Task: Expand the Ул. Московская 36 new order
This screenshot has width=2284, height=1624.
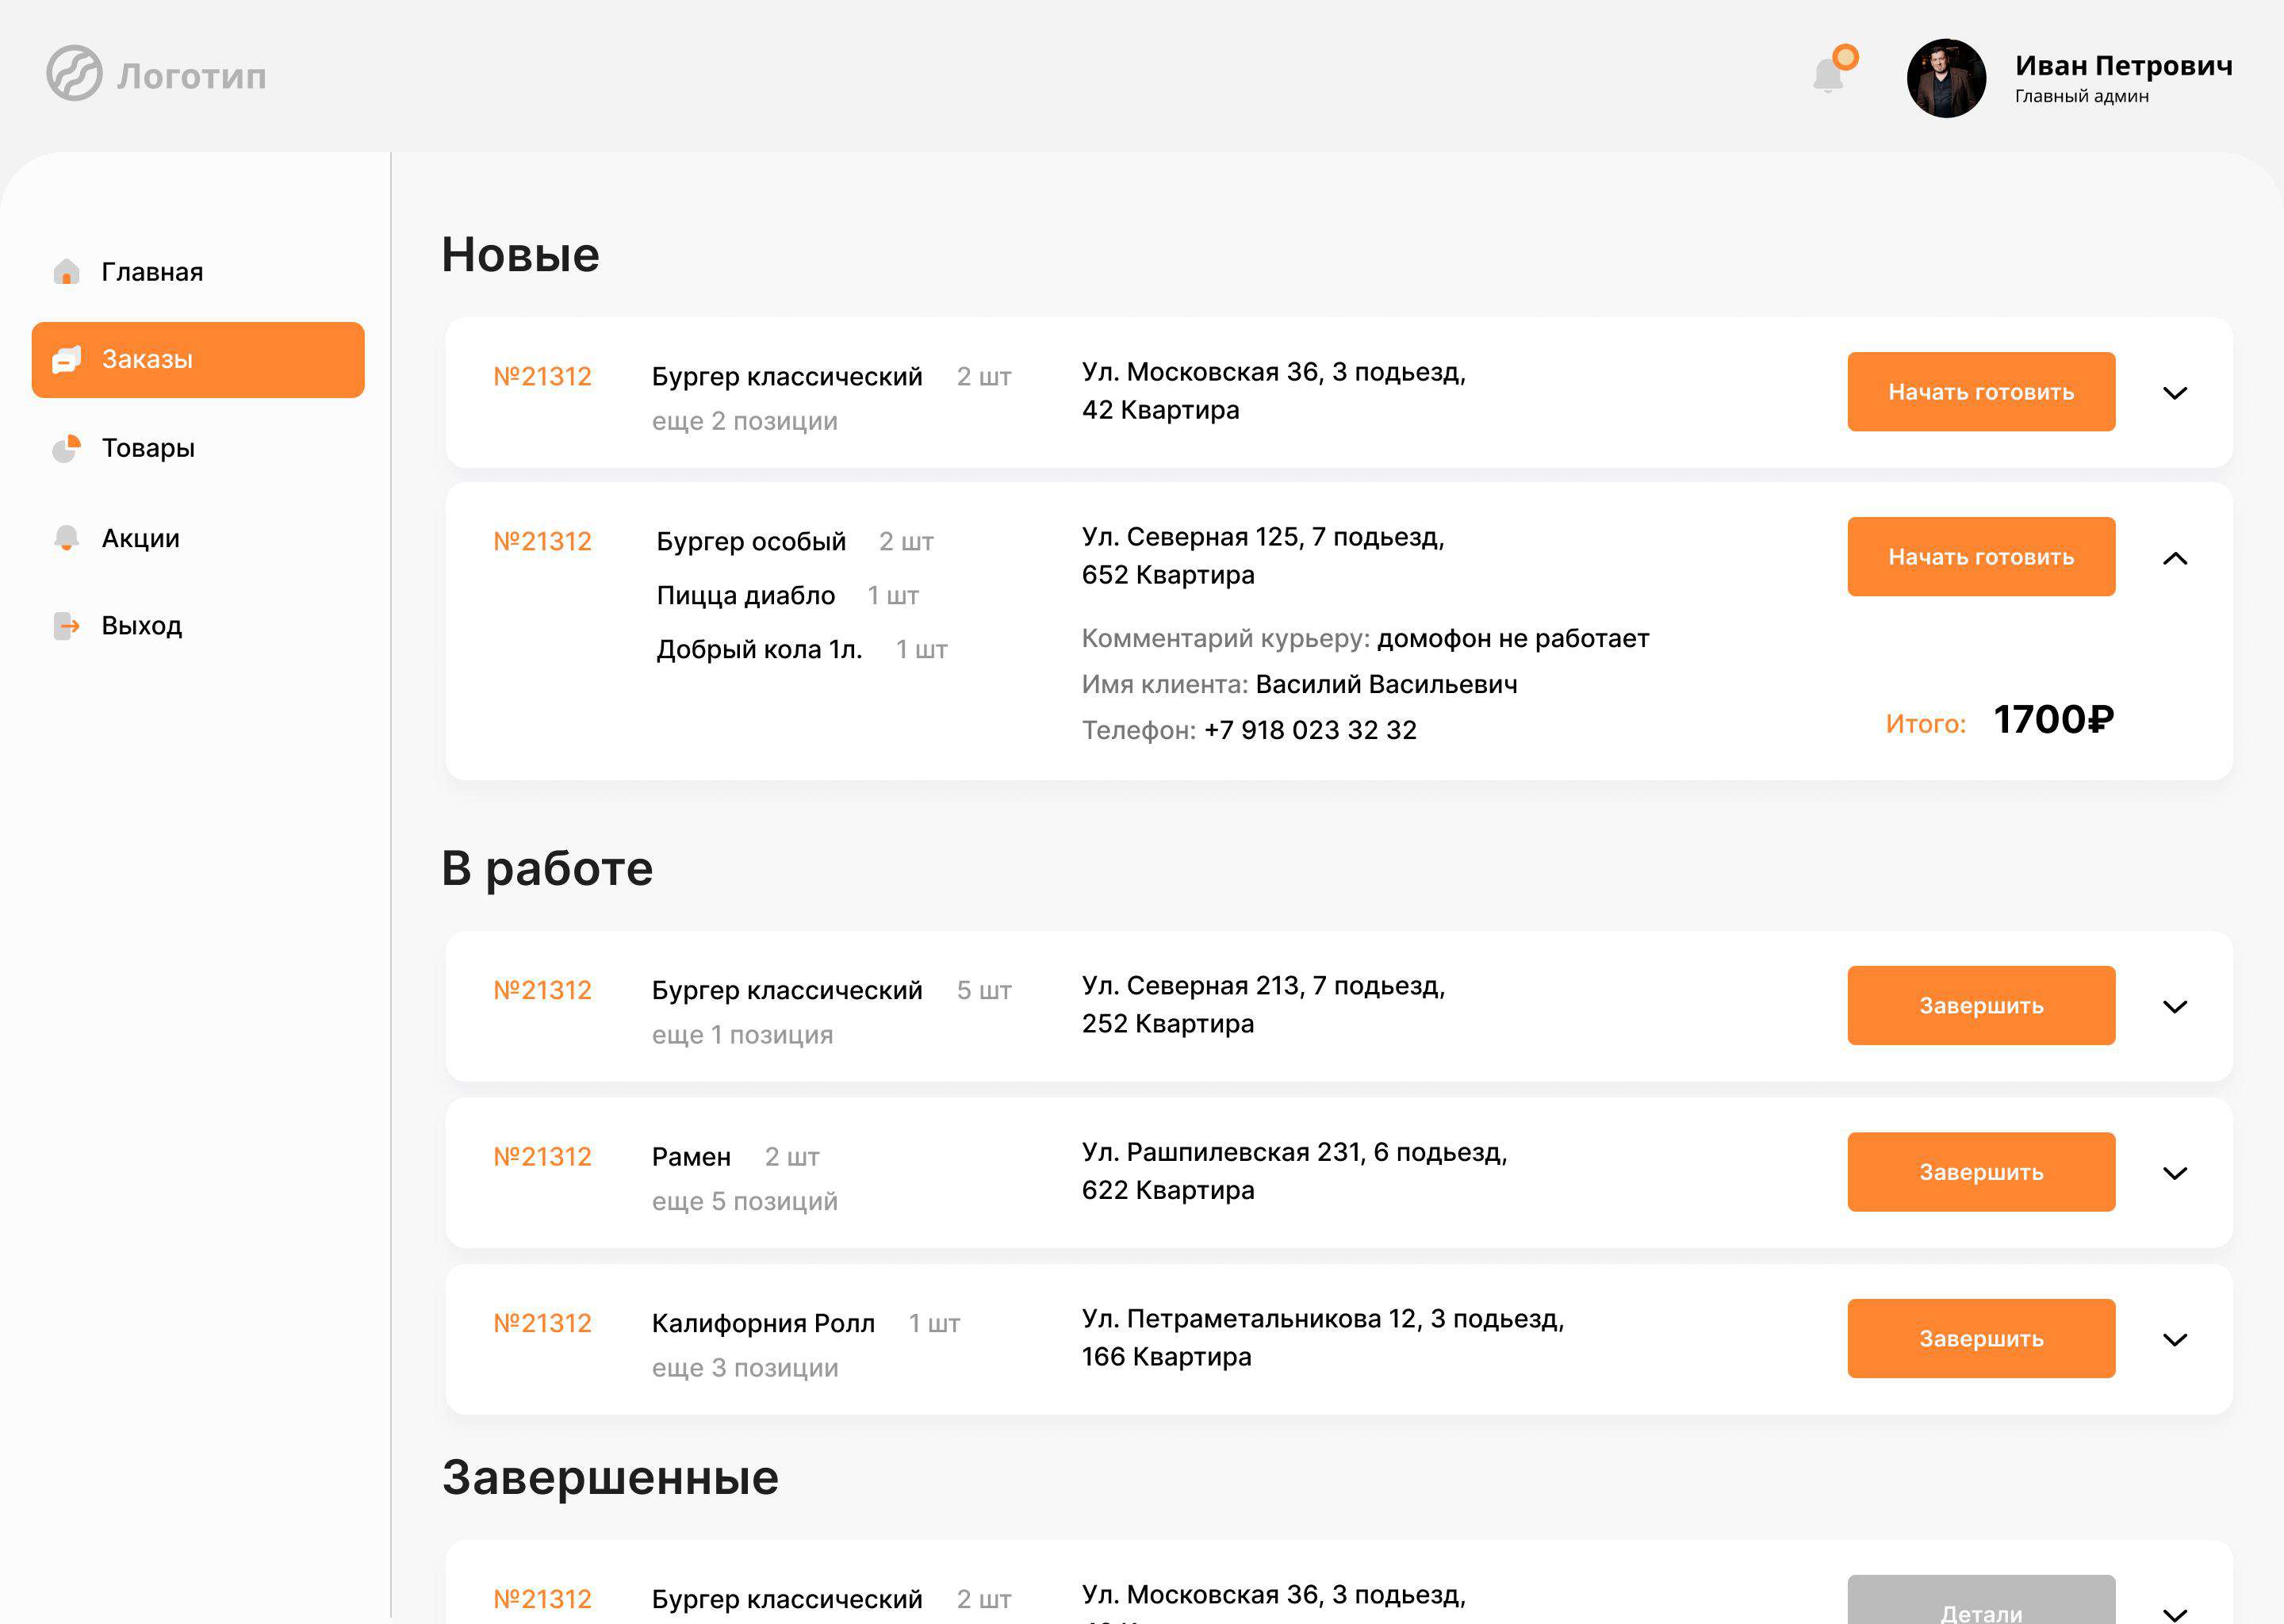Action: pyautogui.click(x=2174, y=393)
